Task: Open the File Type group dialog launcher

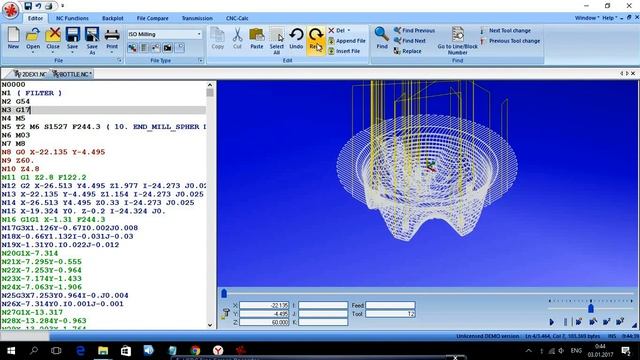Action: click(201, 60)
